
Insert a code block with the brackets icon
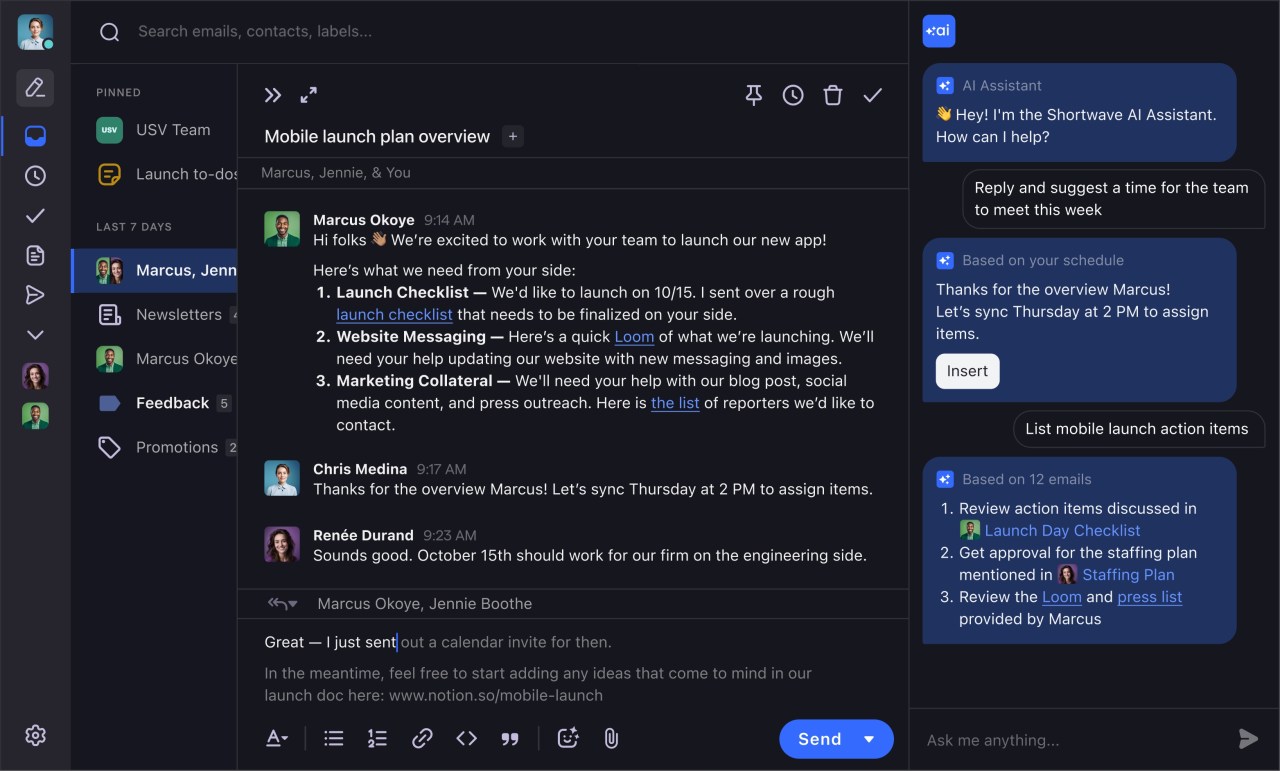click(x=466, y=738)
